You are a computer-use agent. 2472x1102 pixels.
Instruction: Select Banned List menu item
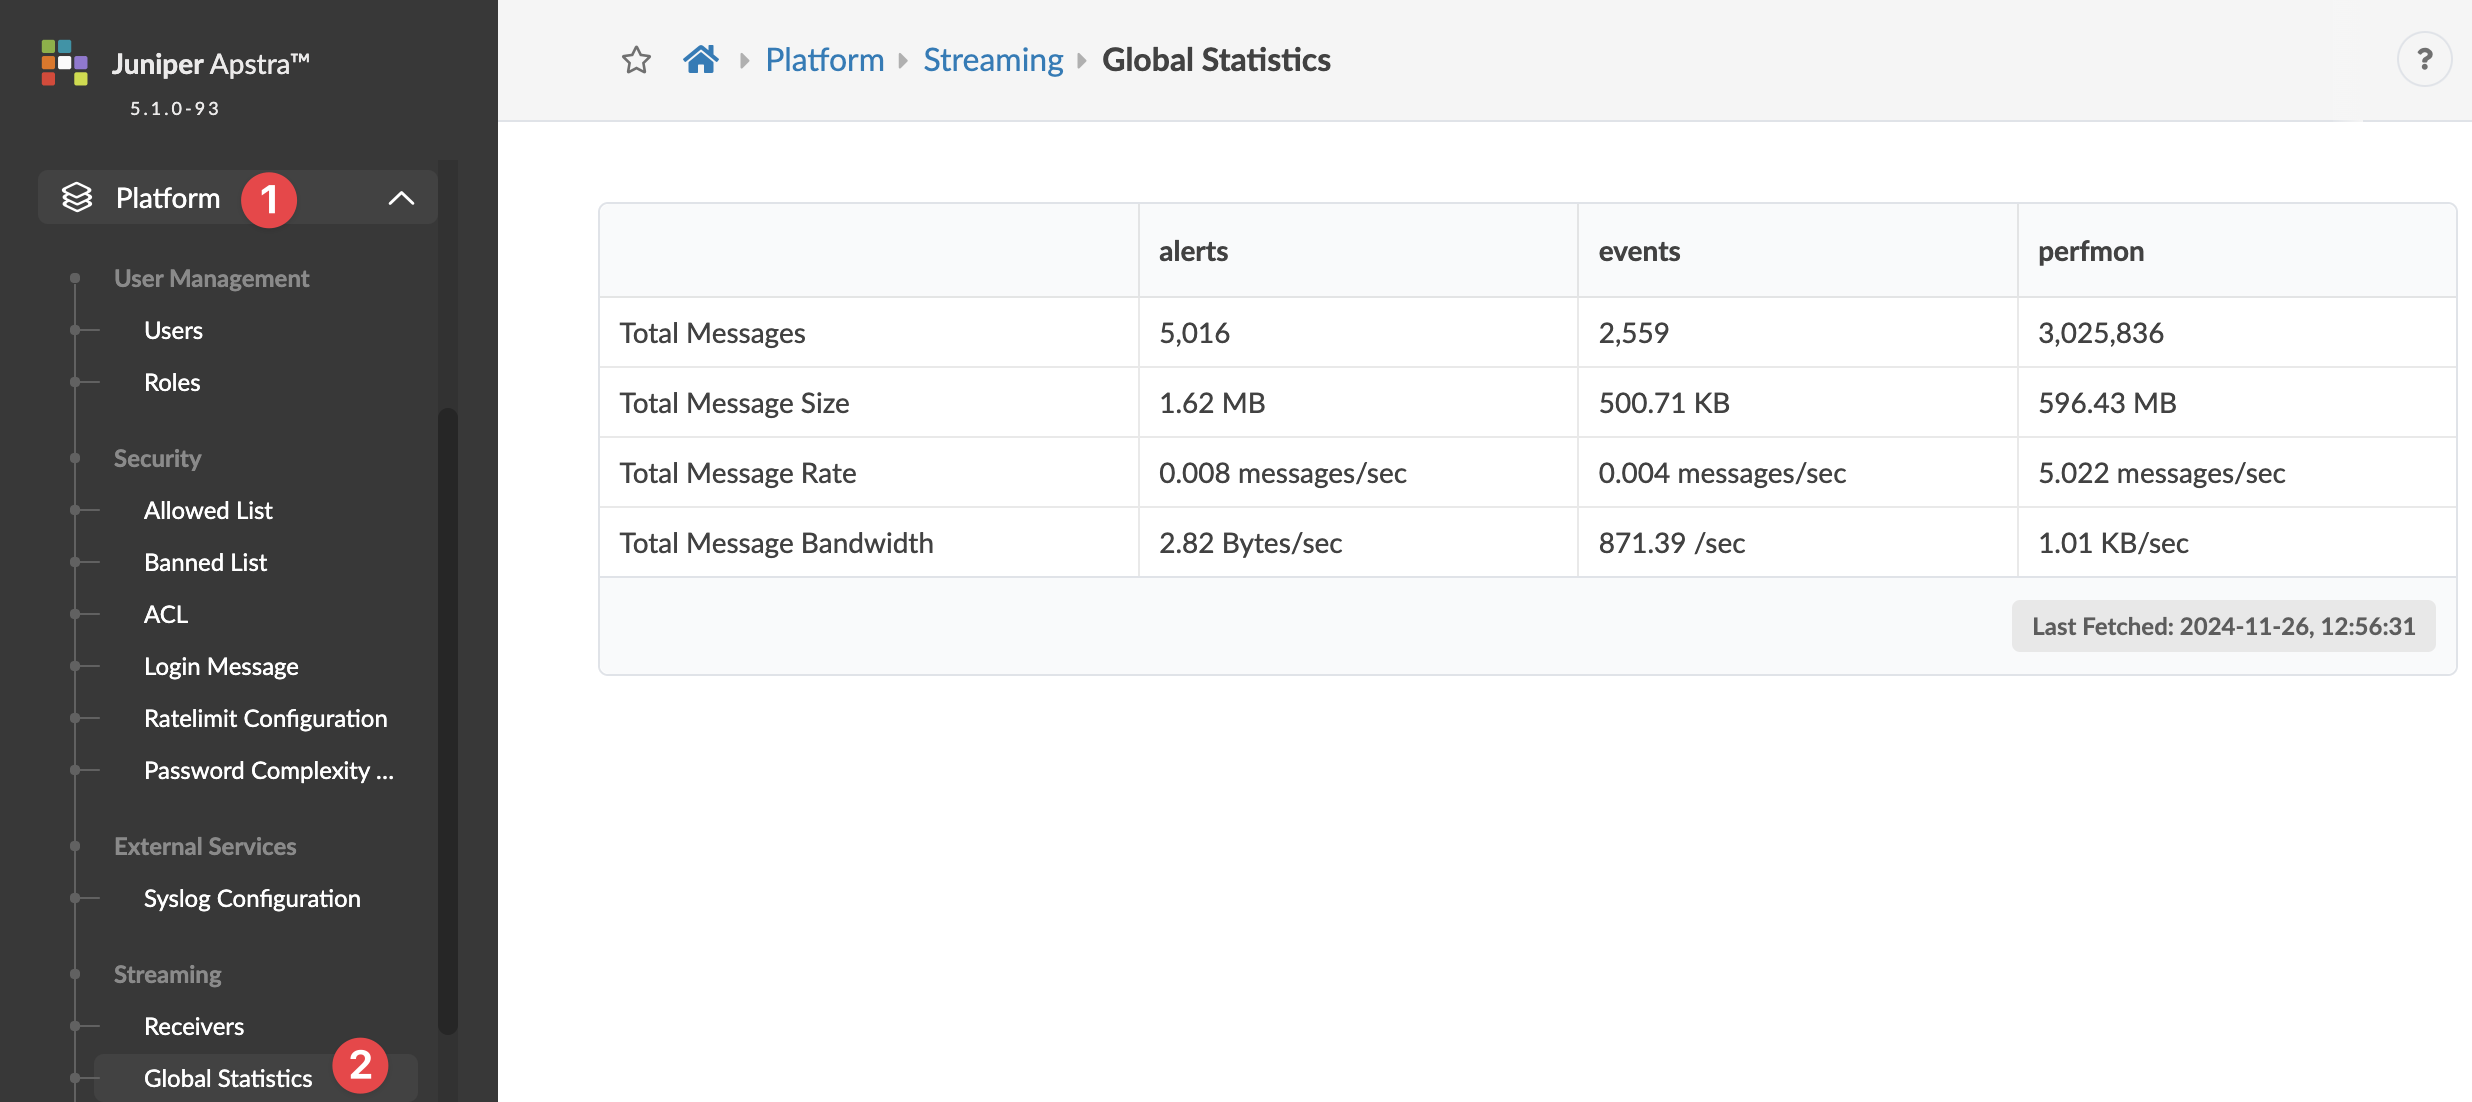point(205,562)
